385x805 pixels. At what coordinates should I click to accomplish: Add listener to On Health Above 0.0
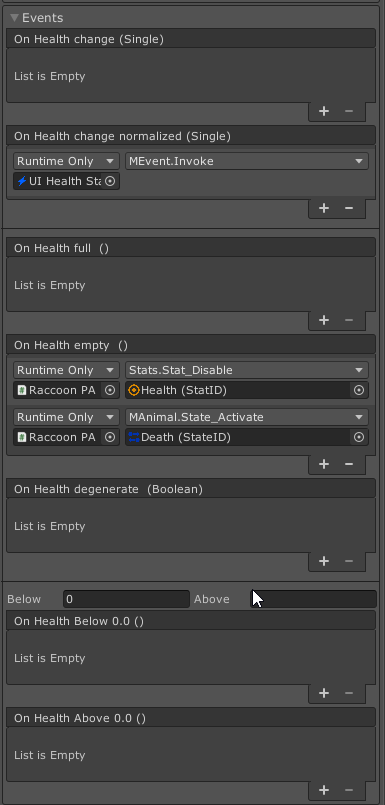click(324, 790)
